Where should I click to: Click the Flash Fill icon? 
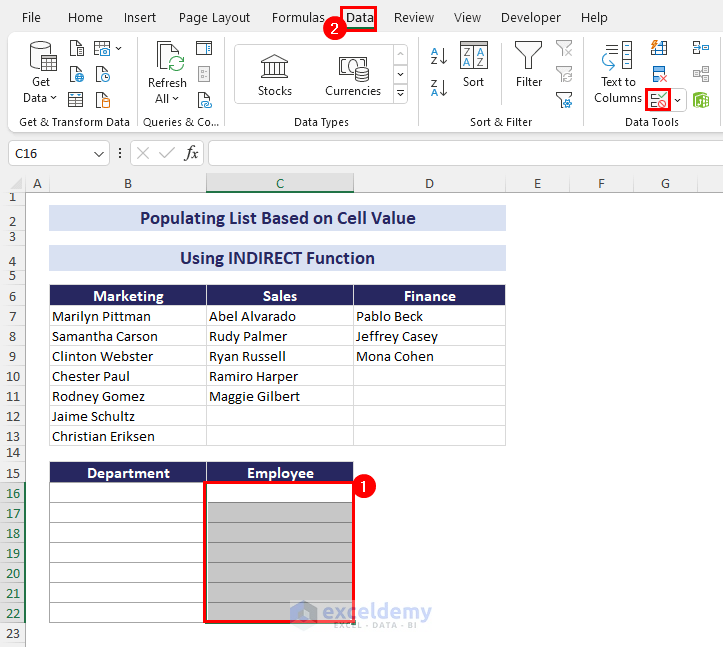(658, 48)
